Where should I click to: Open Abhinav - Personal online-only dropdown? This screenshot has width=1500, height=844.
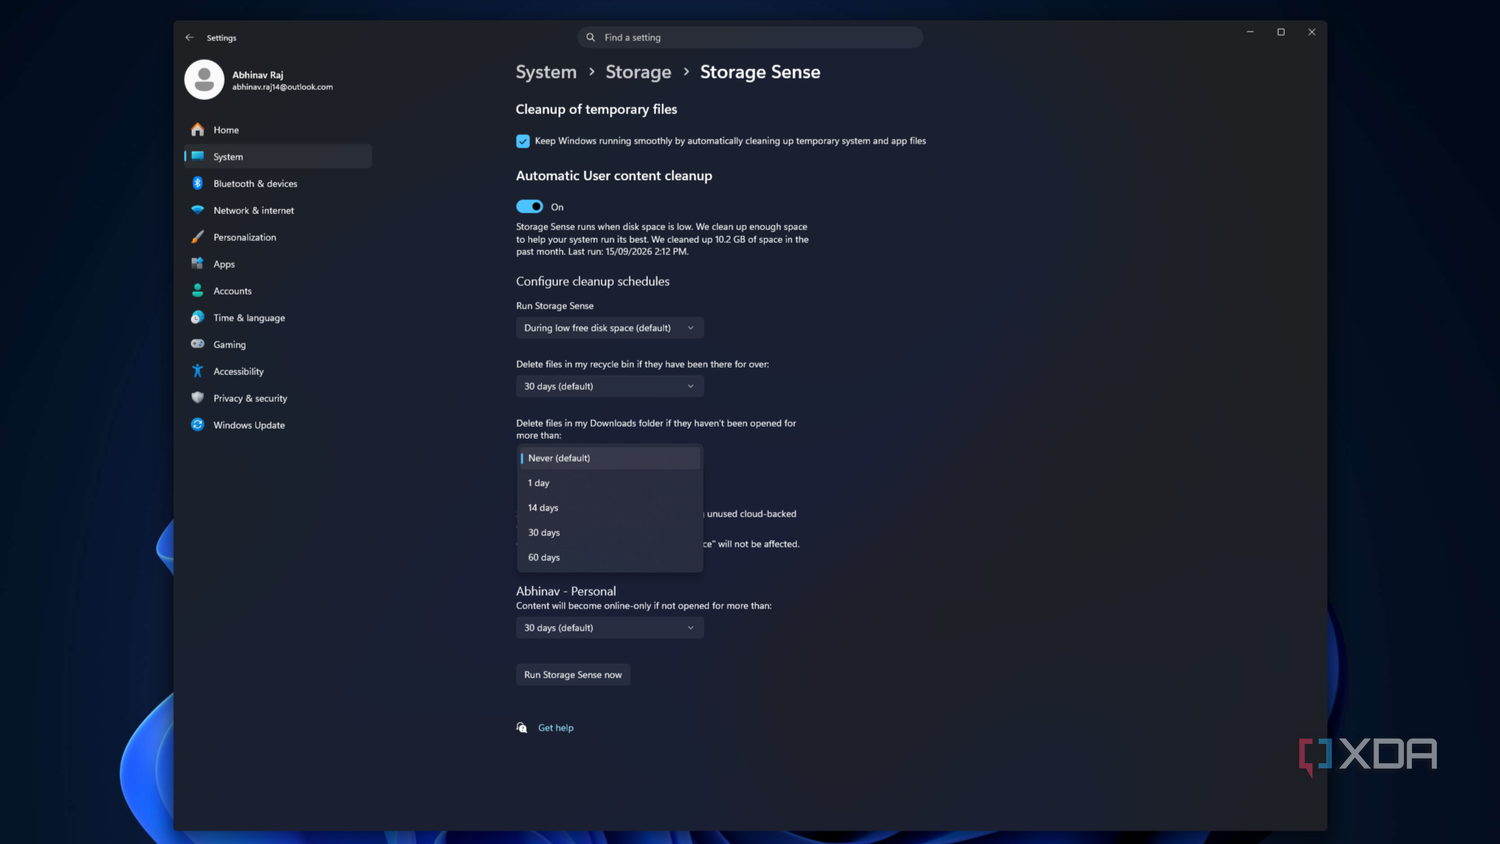tap(609, 628)
